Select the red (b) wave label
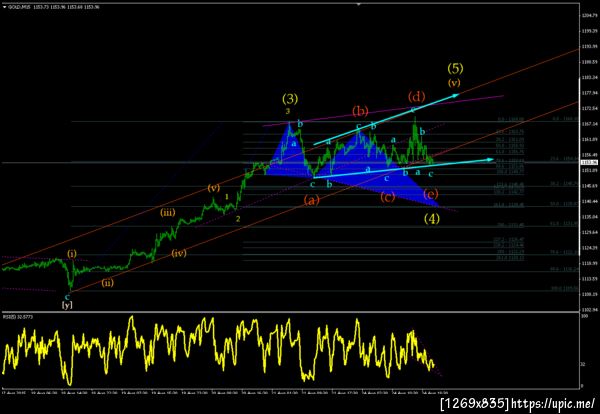The image size is (600, 414). pyautogui.click(x=360, y=111)
